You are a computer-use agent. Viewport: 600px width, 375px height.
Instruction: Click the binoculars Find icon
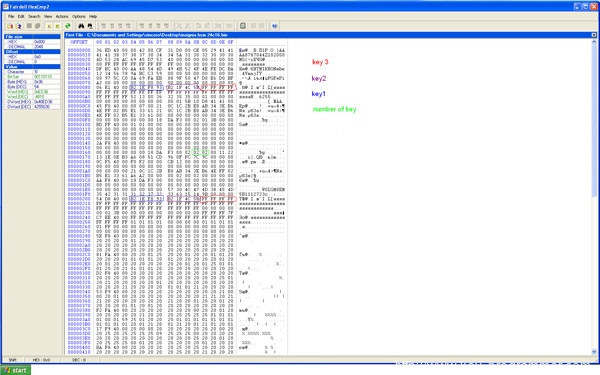81,26
